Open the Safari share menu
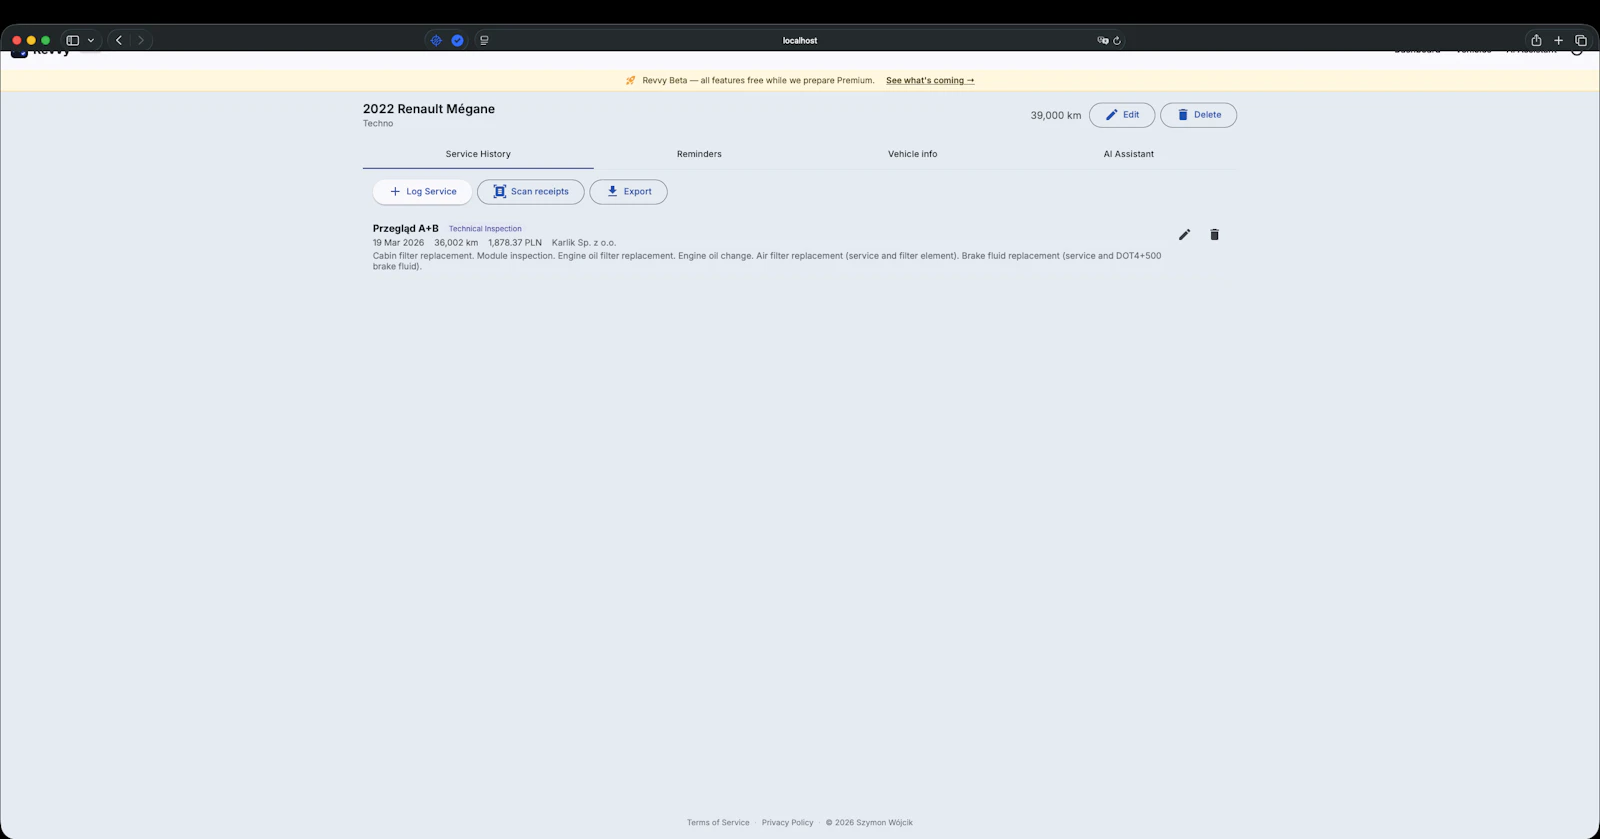This screenshot has width=1600, height=839. pyautogui.click(x=1536, y=41)
